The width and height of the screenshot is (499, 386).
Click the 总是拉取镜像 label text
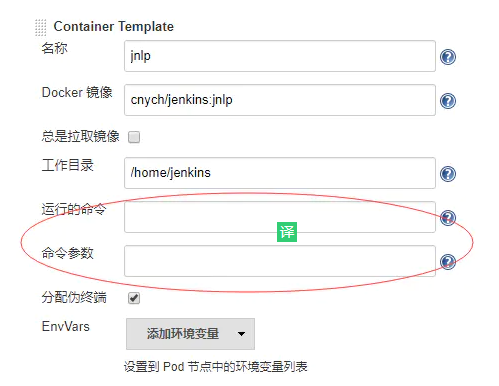tap(80, 136)
